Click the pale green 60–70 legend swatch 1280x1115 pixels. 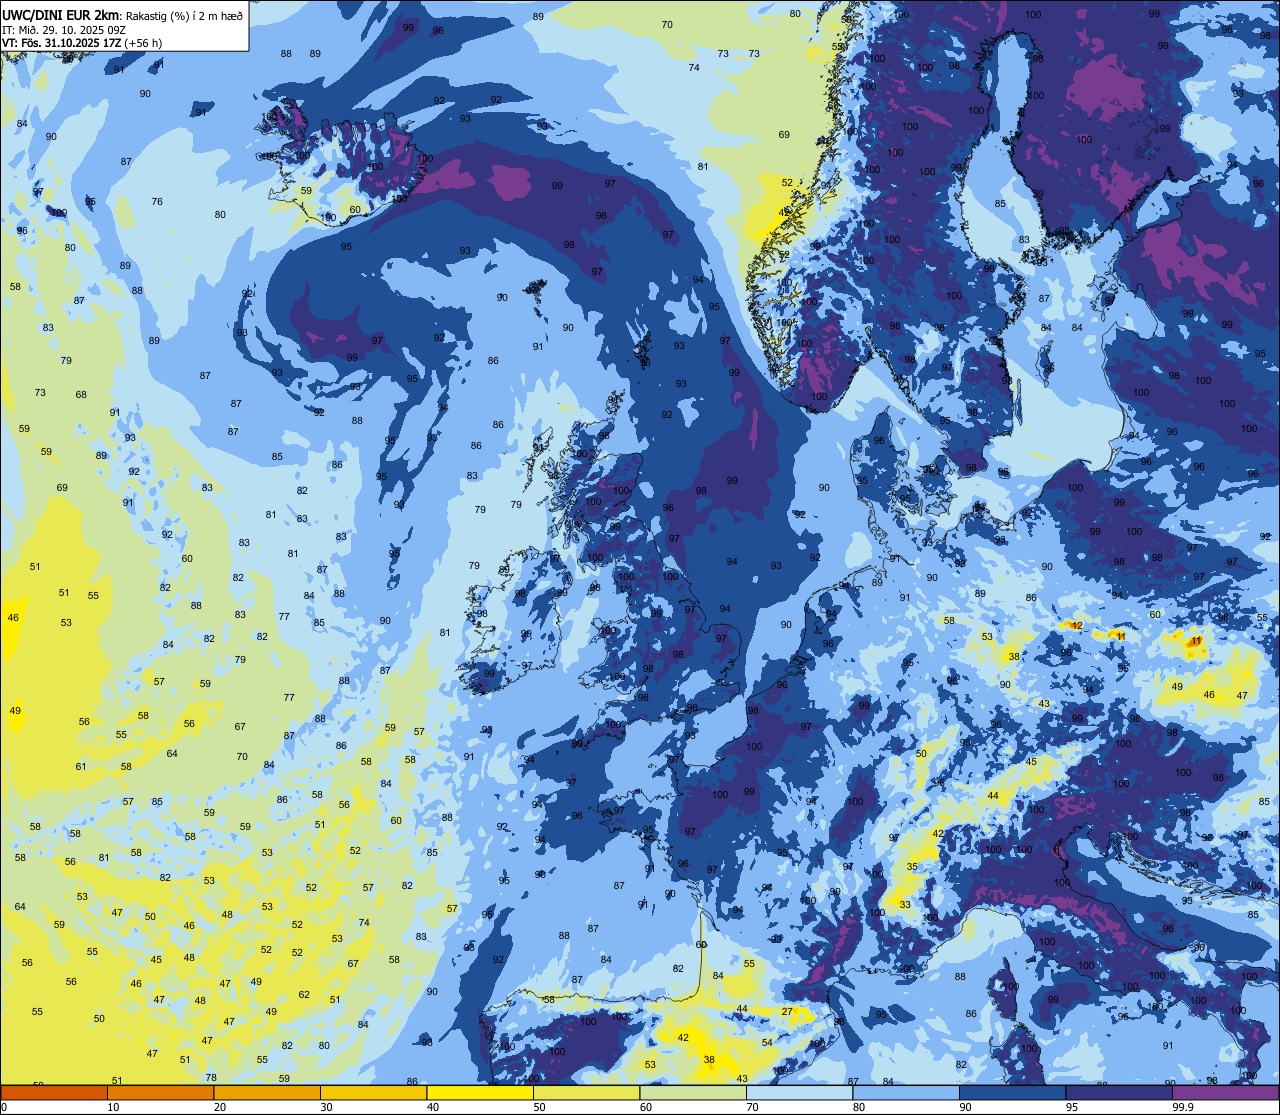693,1092
